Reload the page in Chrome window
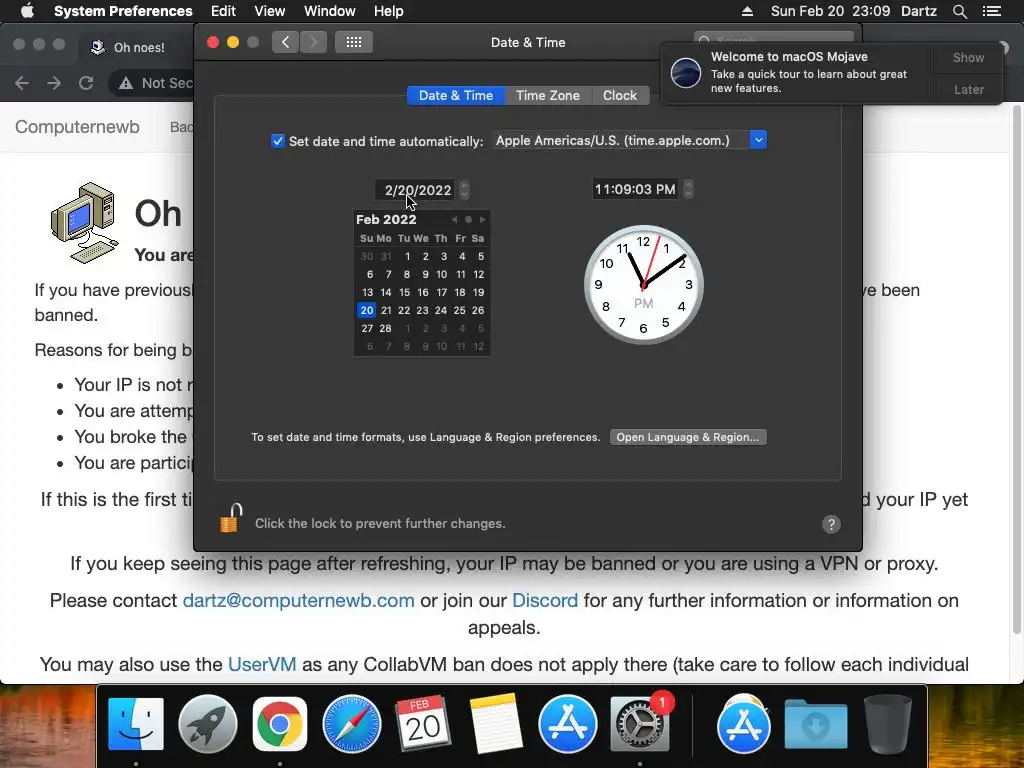Screen dimensions: 1024x768 [86, 83]
